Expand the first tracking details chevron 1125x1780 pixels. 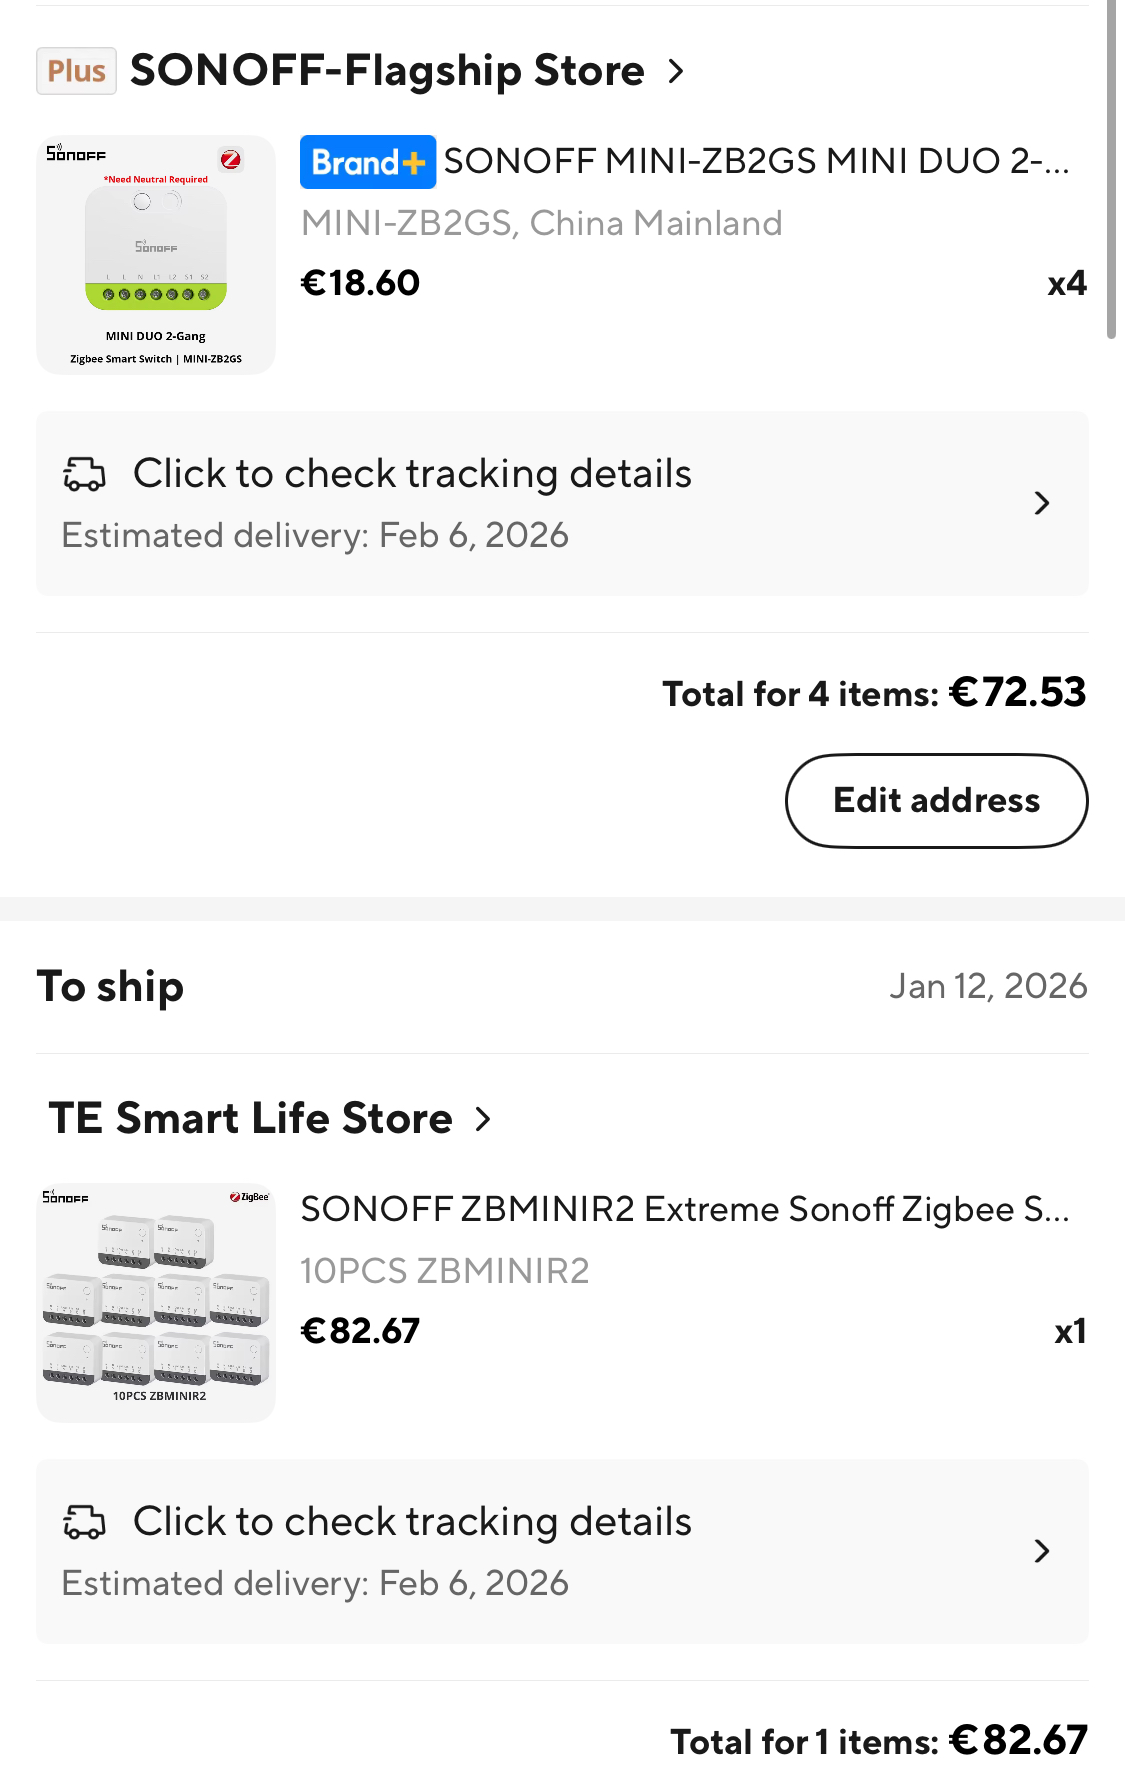click(x=1041, y=503)
